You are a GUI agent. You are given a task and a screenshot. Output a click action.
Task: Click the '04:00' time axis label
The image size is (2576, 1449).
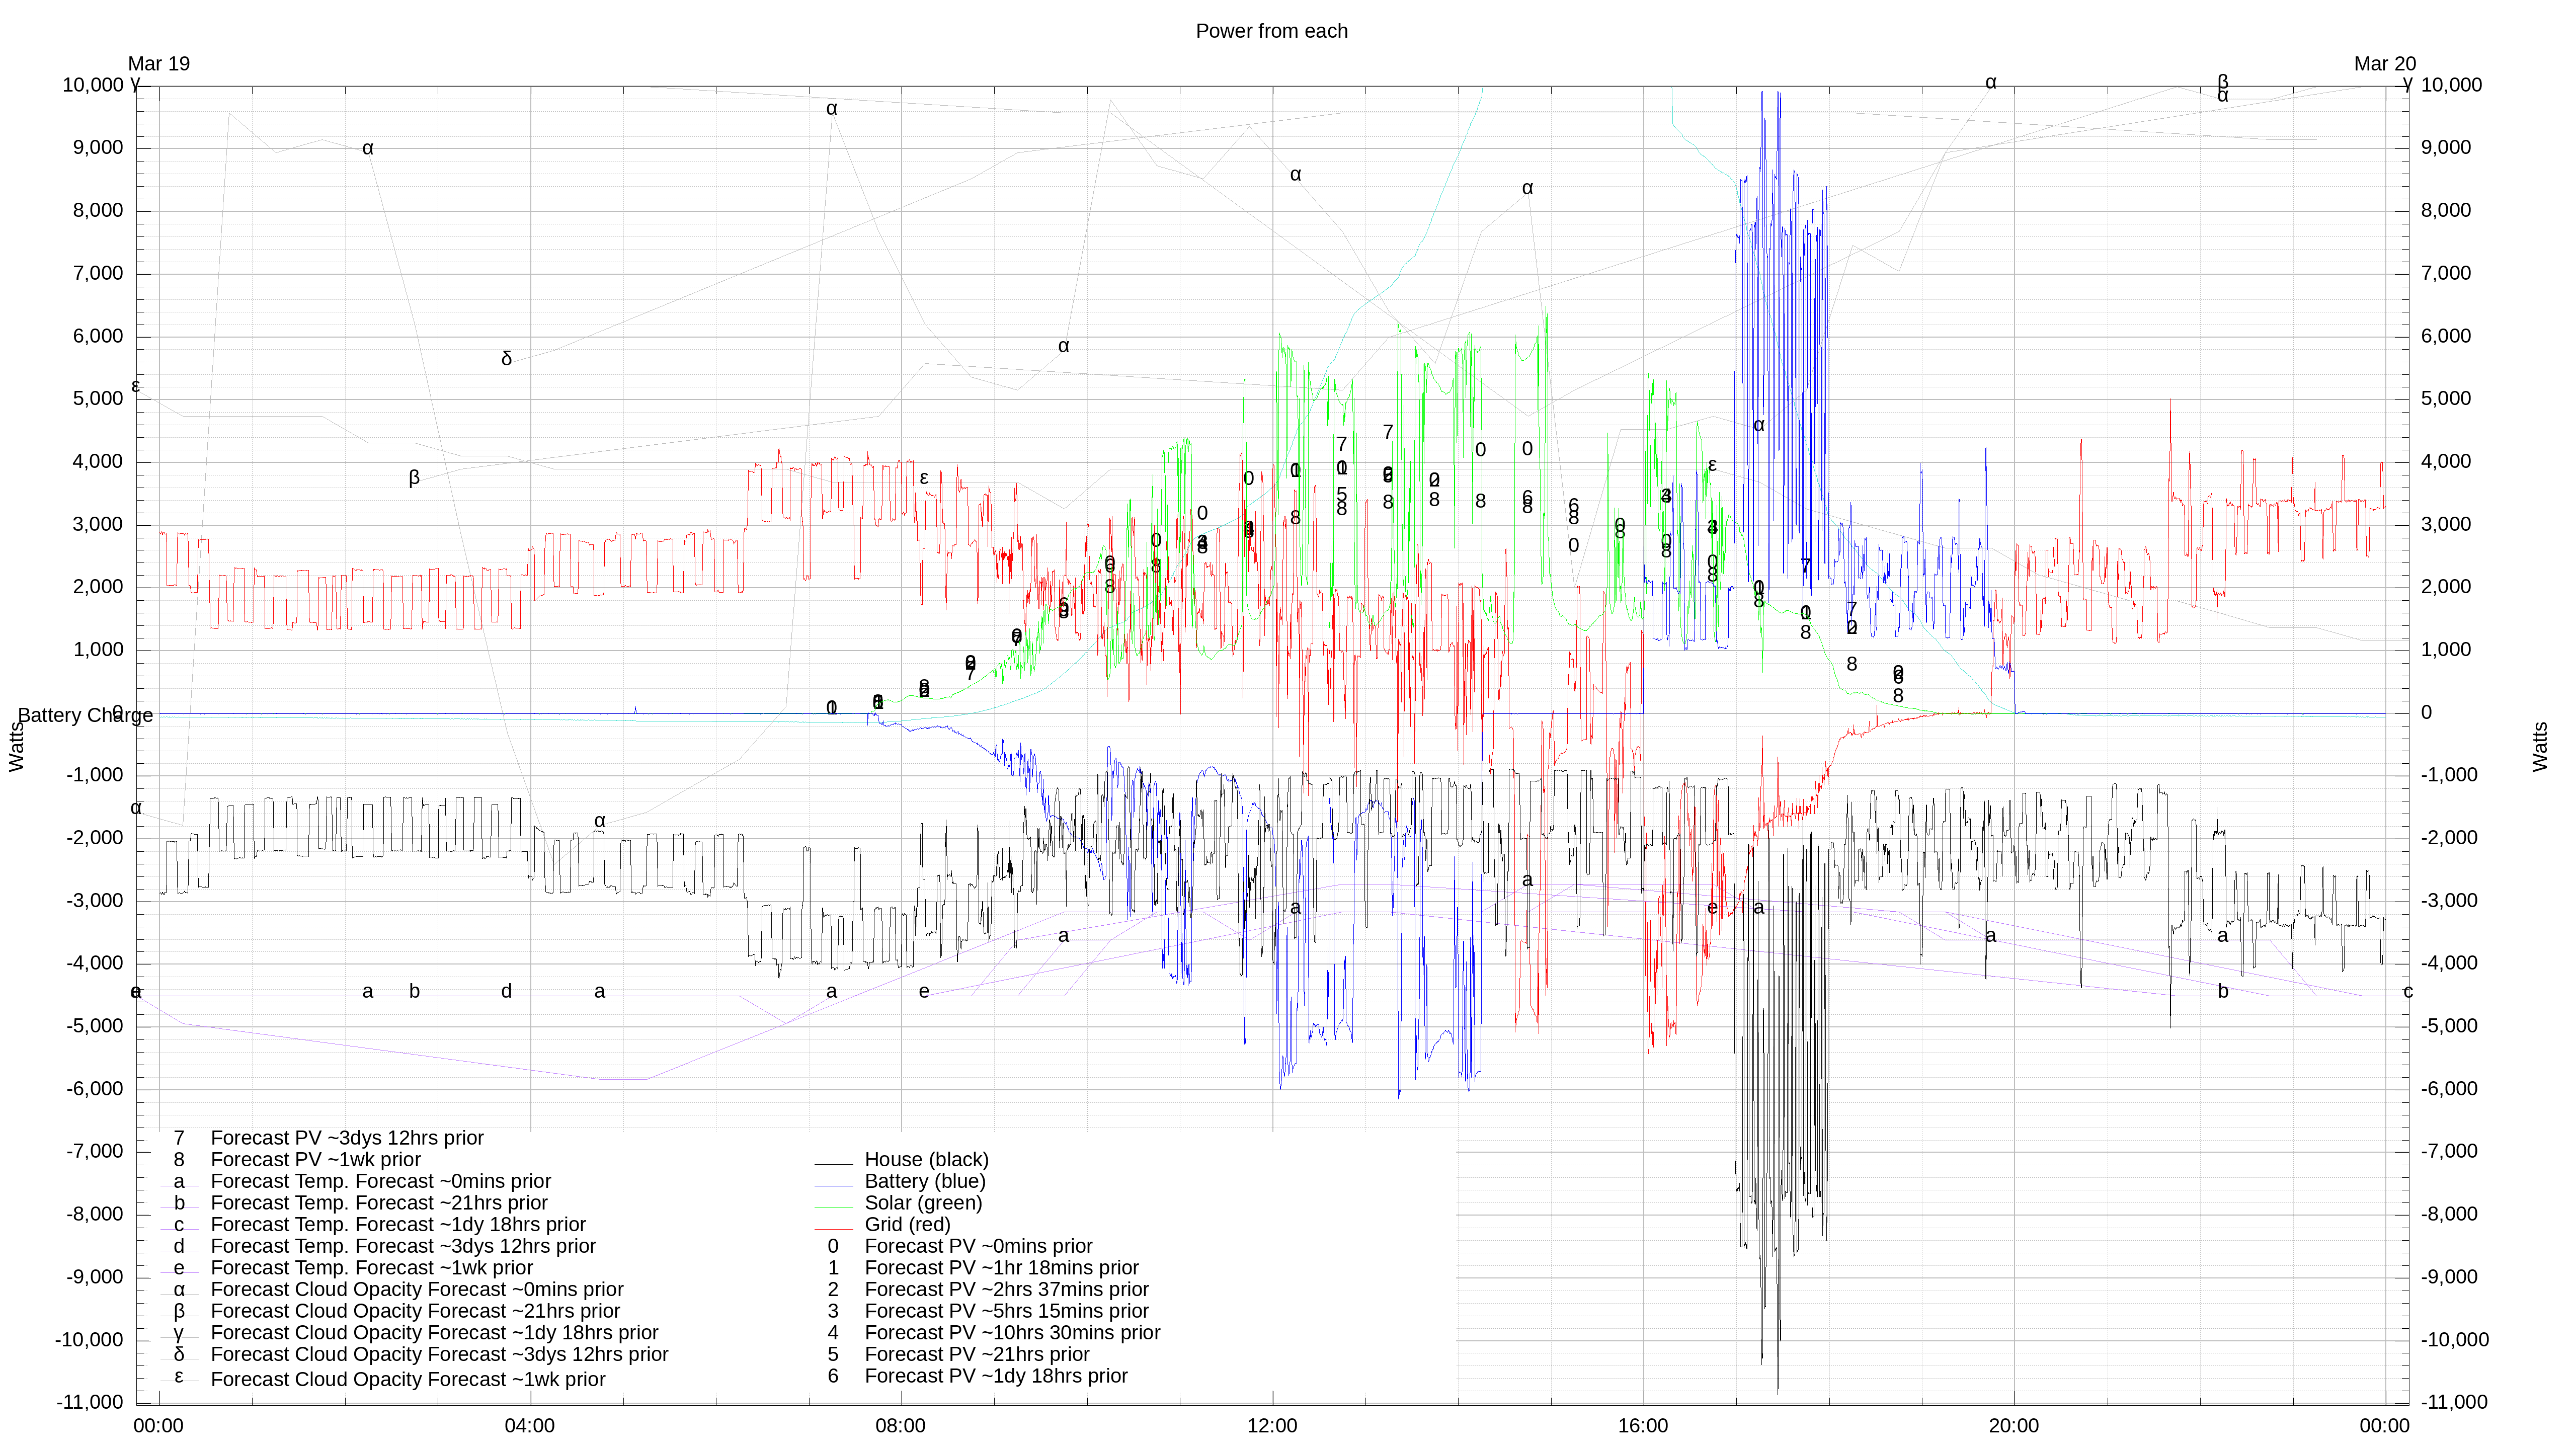coord(529,1426)
